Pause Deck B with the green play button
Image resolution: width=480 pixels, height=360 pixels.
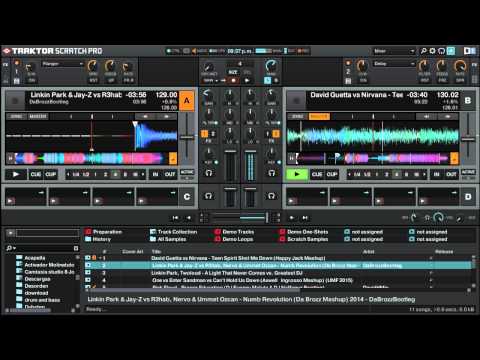pos(297,174)
